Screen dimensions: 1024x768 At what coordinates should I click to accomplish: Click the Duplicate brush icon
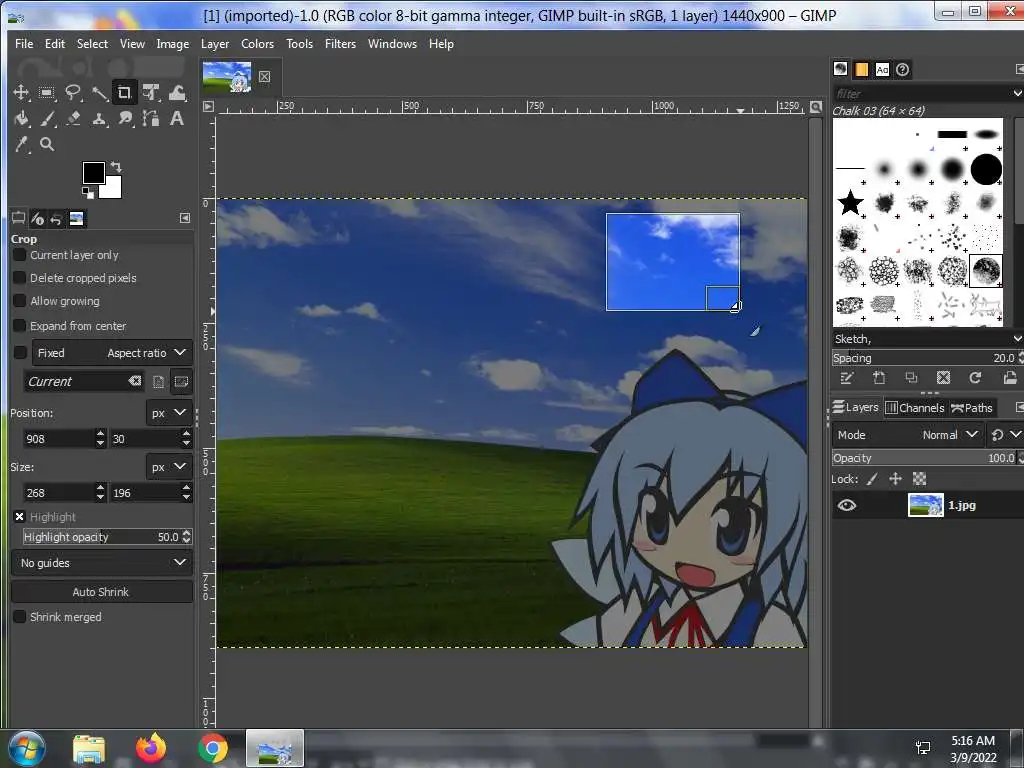[x=911, y=377]
